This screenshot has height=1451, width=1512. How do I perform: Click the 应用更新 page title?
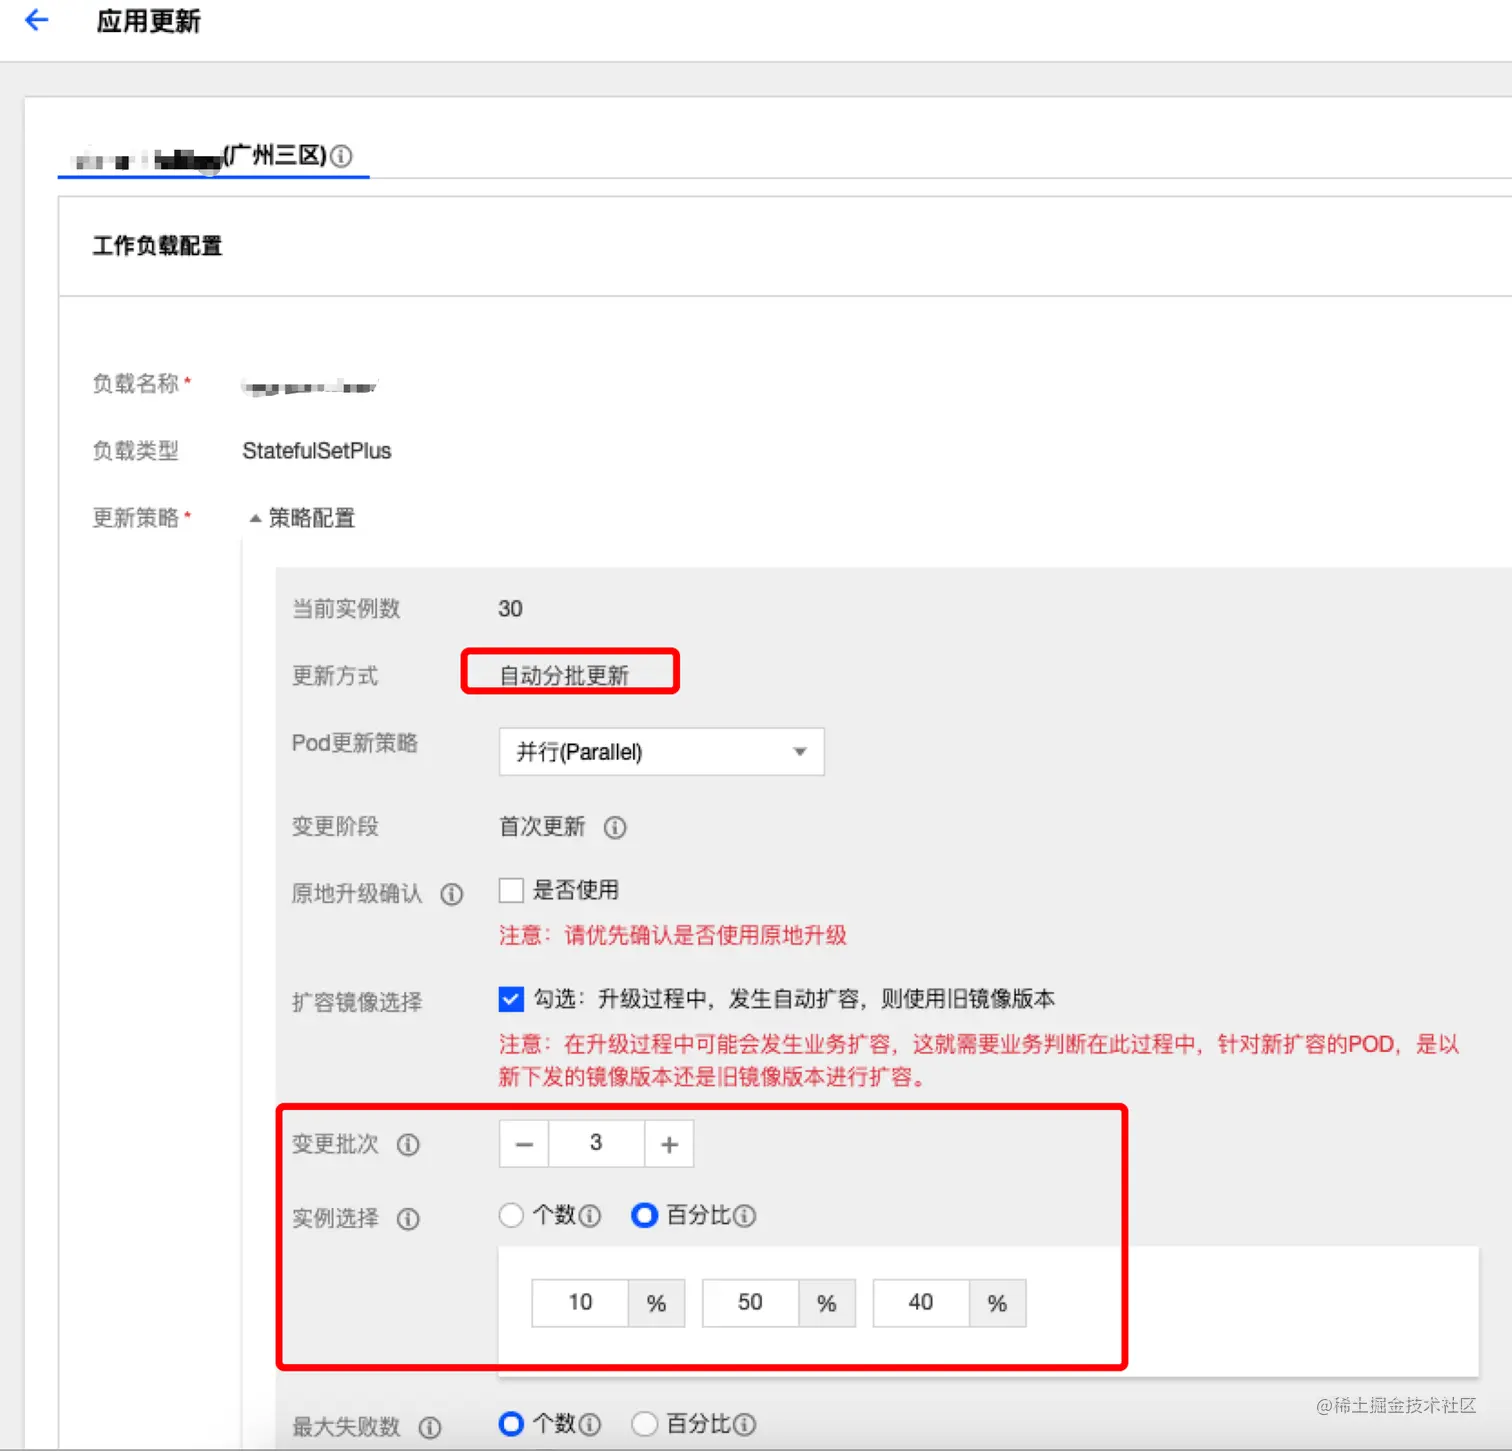pos(149,21)
